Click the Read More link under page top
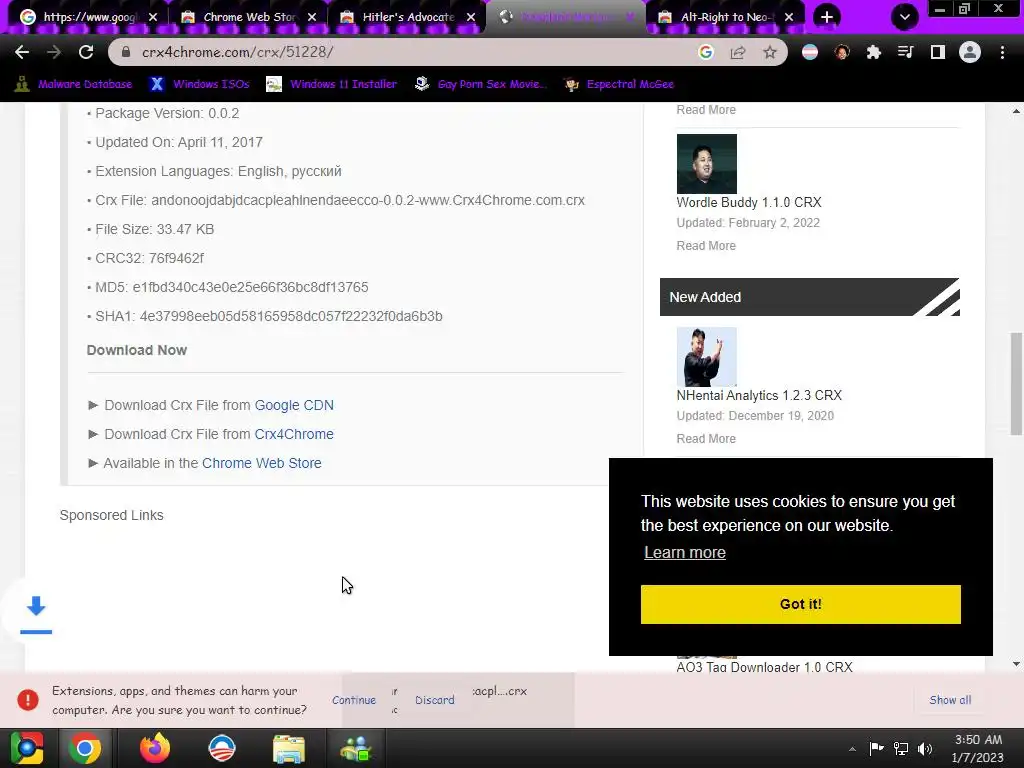 point(706,110)
